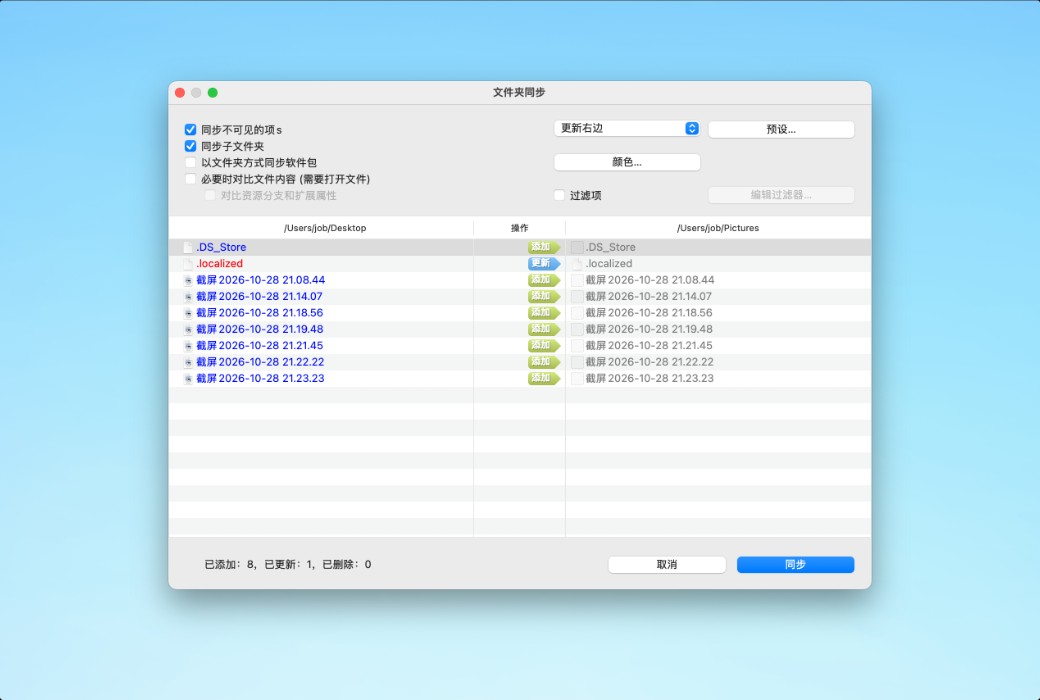The width and height of the screenshot is (1040, 700).
Task: Enable 以文件夹方式同步软件包 checkbox
Action: pyautogui.click(x=190, y=163)
